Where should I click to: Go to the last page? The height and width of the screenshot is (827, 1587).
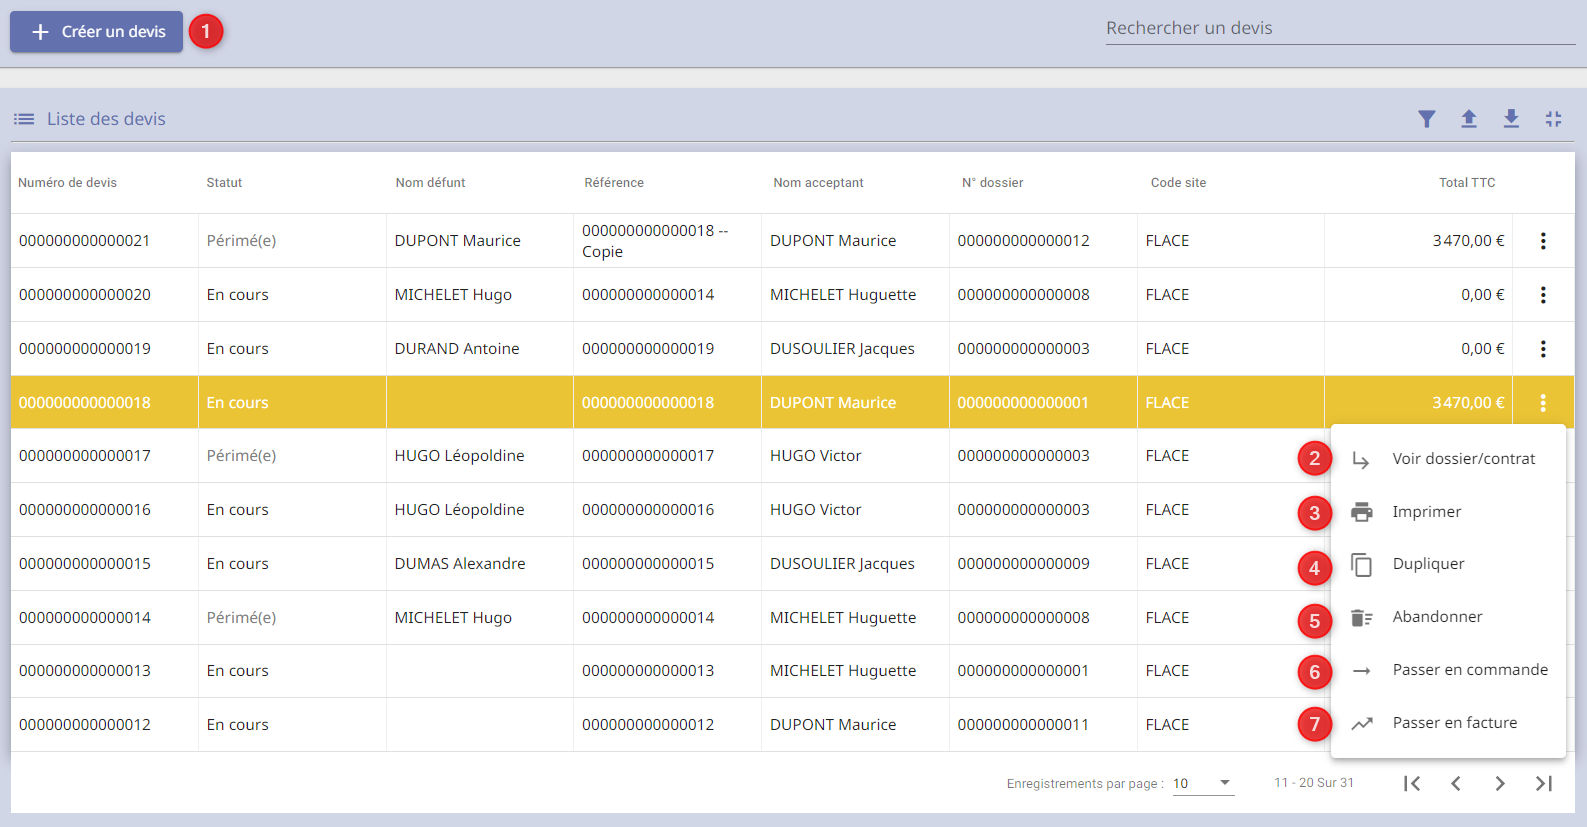1544,784
